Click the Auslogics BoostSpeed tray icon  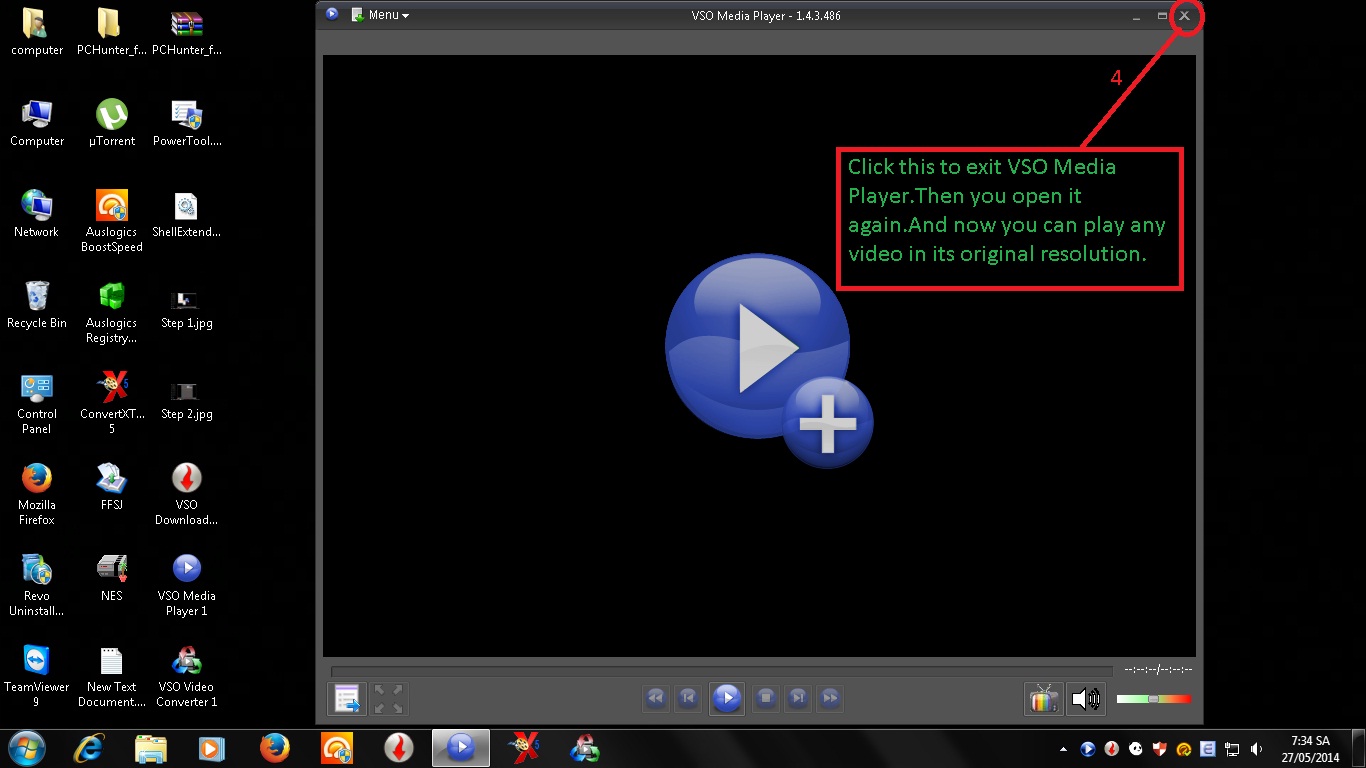(x=1184, y=749)
